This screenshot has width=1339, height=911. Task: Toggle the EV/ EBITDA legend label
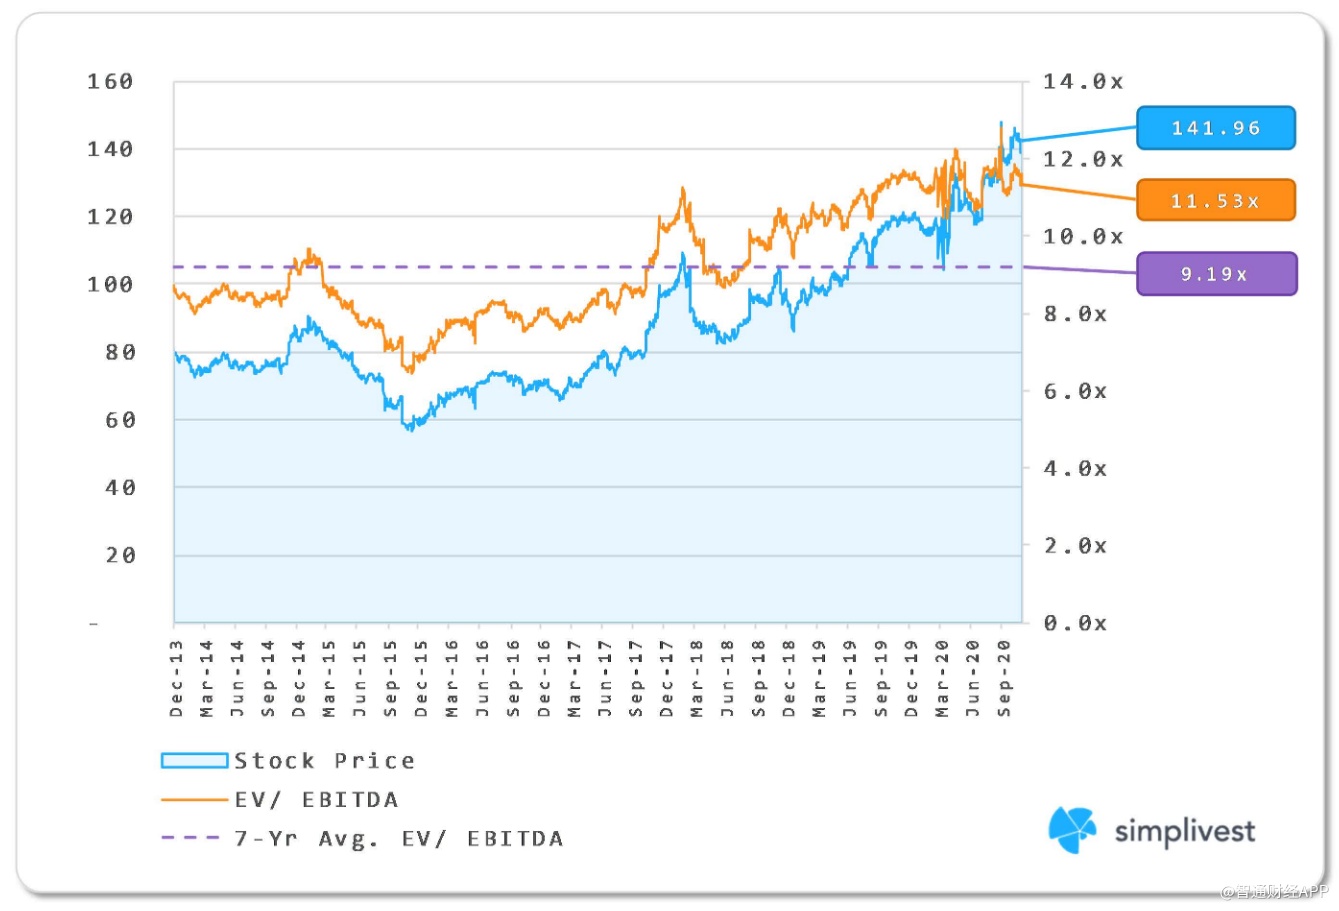pyautogui.click(x=316, y=800)
